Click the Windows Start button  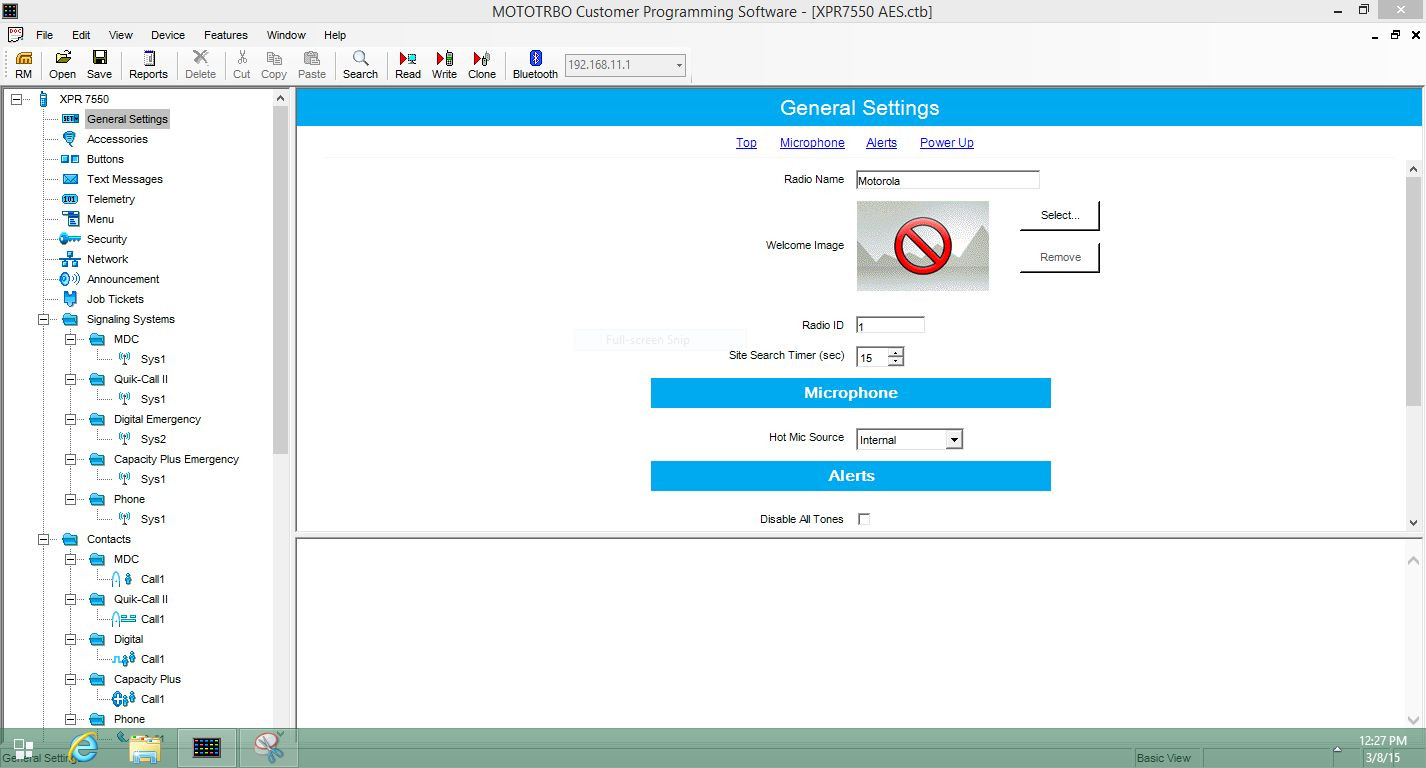click(x=23, y=750)
